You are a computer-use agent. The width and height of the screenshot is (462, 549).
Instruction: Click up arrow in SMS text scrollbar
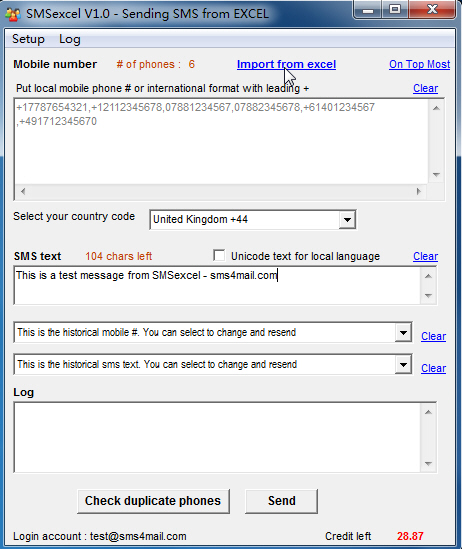pyautogui.click(x=428, y=276)
